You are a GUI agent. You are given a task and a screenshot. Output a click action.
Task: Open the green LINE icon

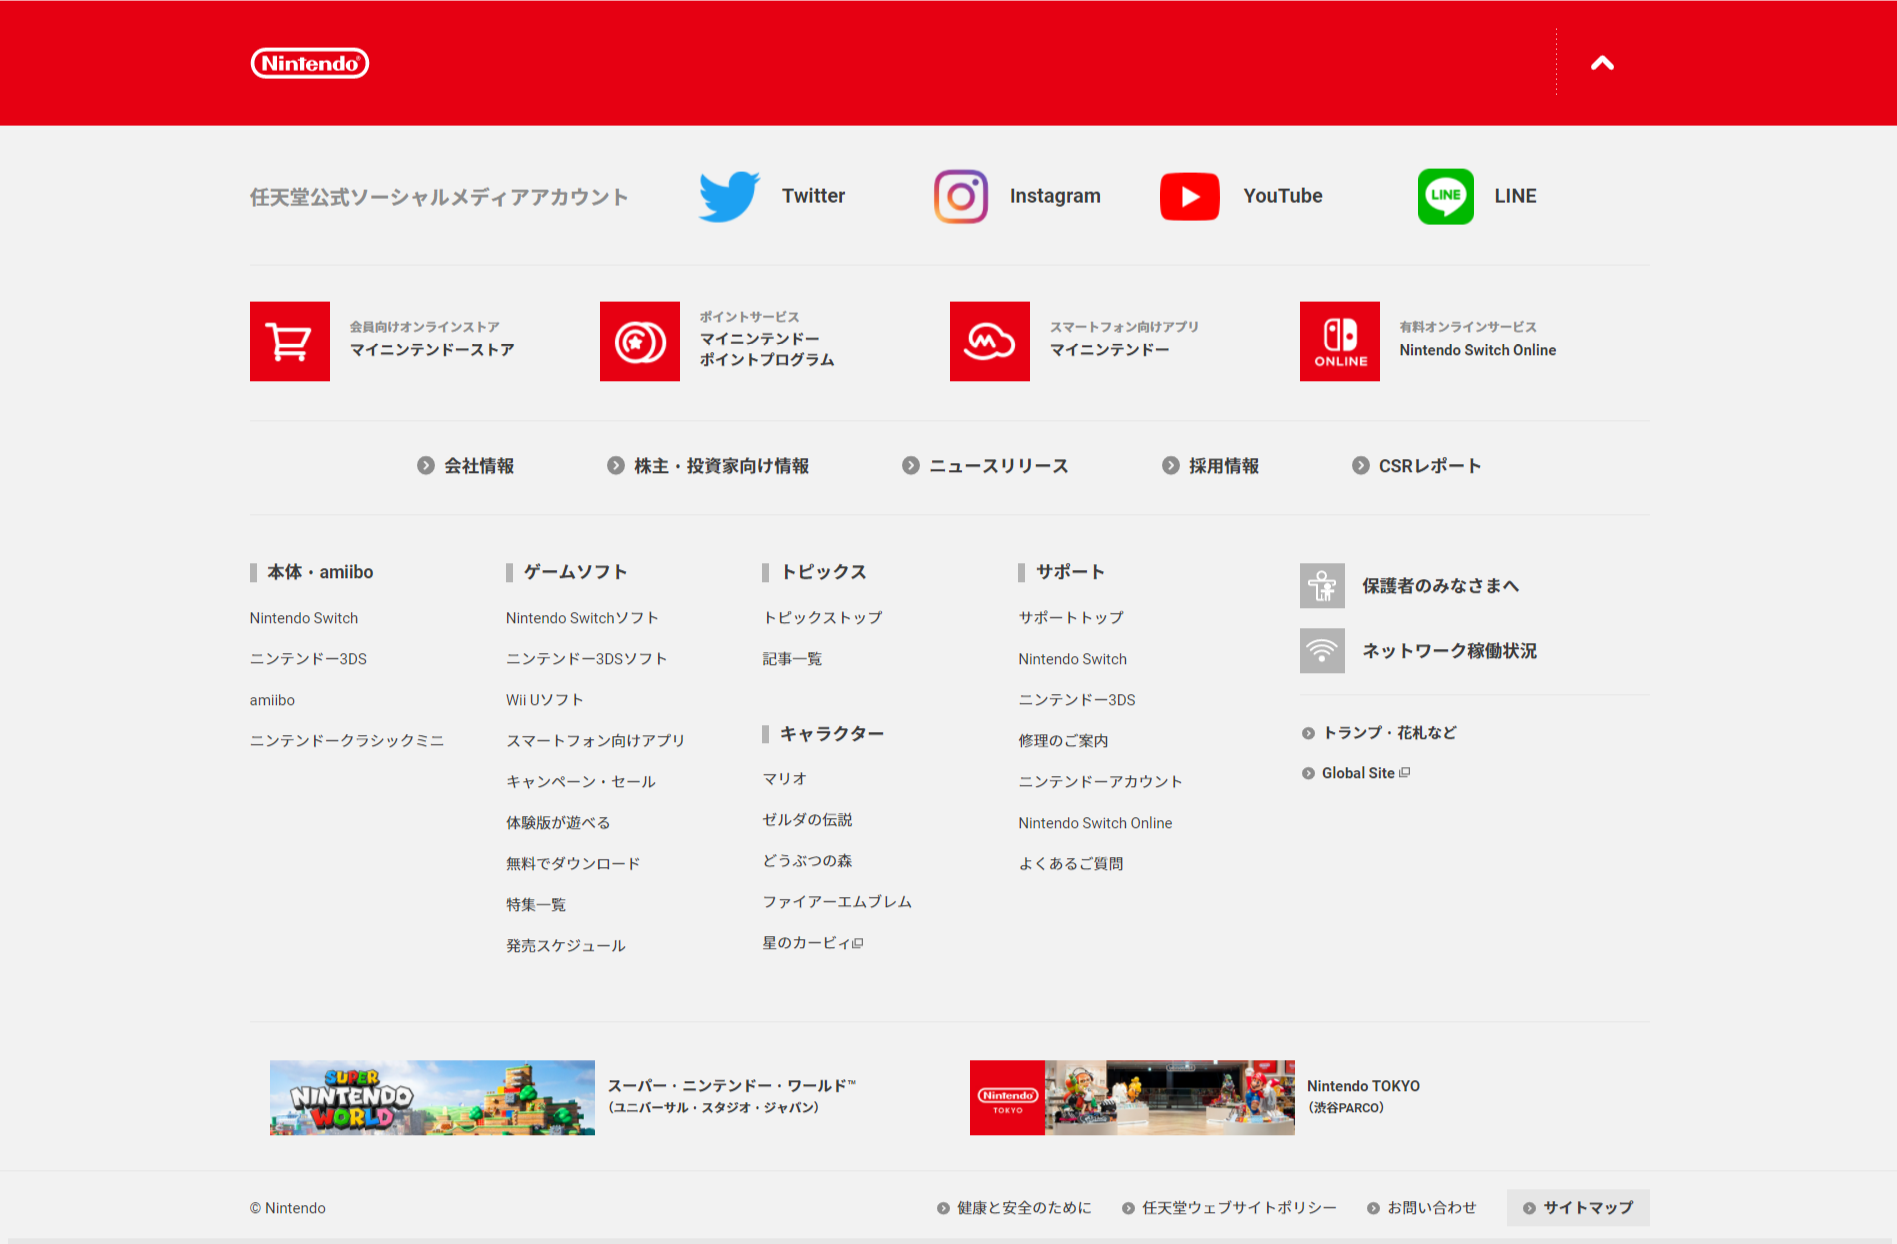[1446, 196]
